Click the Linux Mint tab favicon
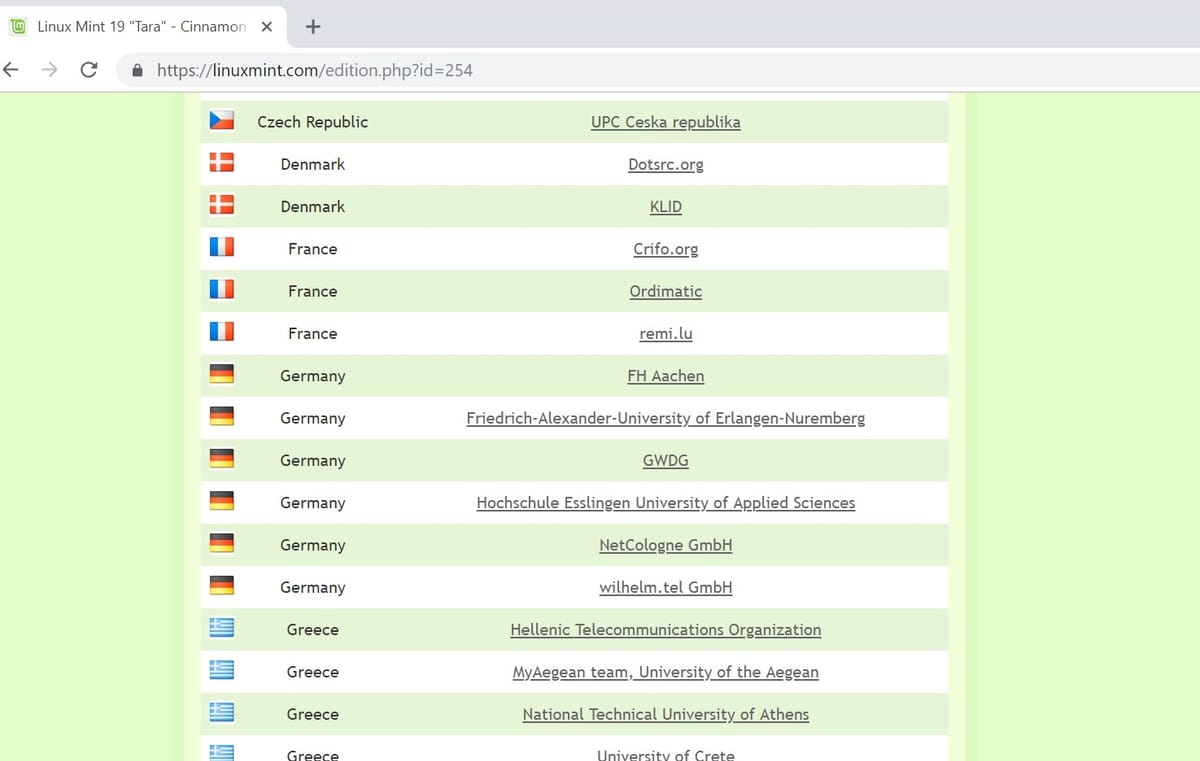The width and height of the screenshot is (1200, 761). [18, 26]
